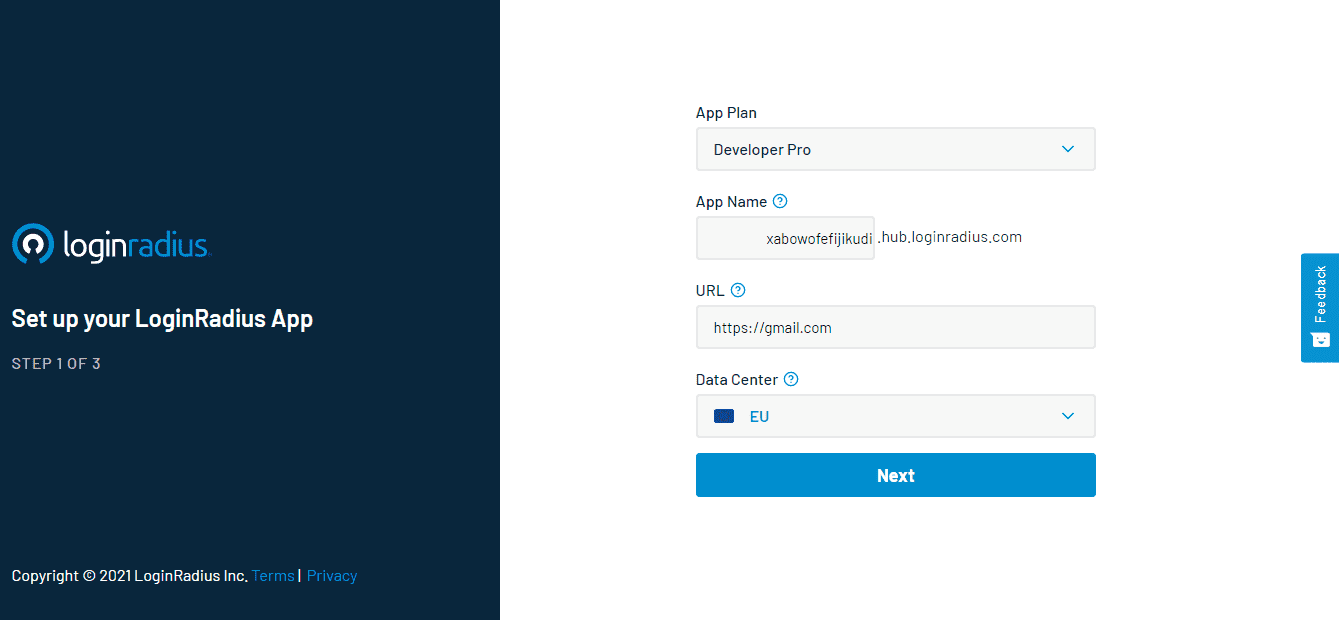Click the question mark icon next to URL
The width and height of the screenshot is (1339, 620).
pos(738,290)
